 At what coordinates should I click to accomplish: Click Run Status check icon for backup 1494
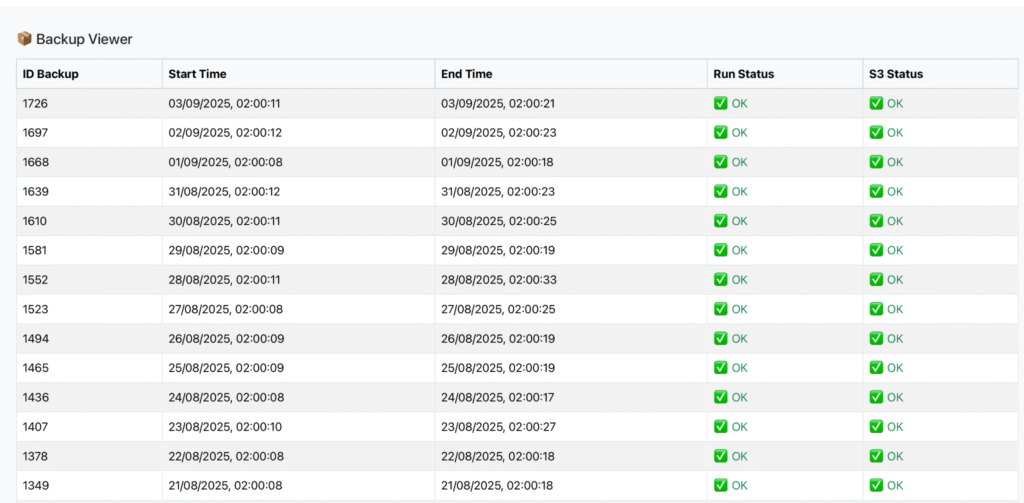720,338
